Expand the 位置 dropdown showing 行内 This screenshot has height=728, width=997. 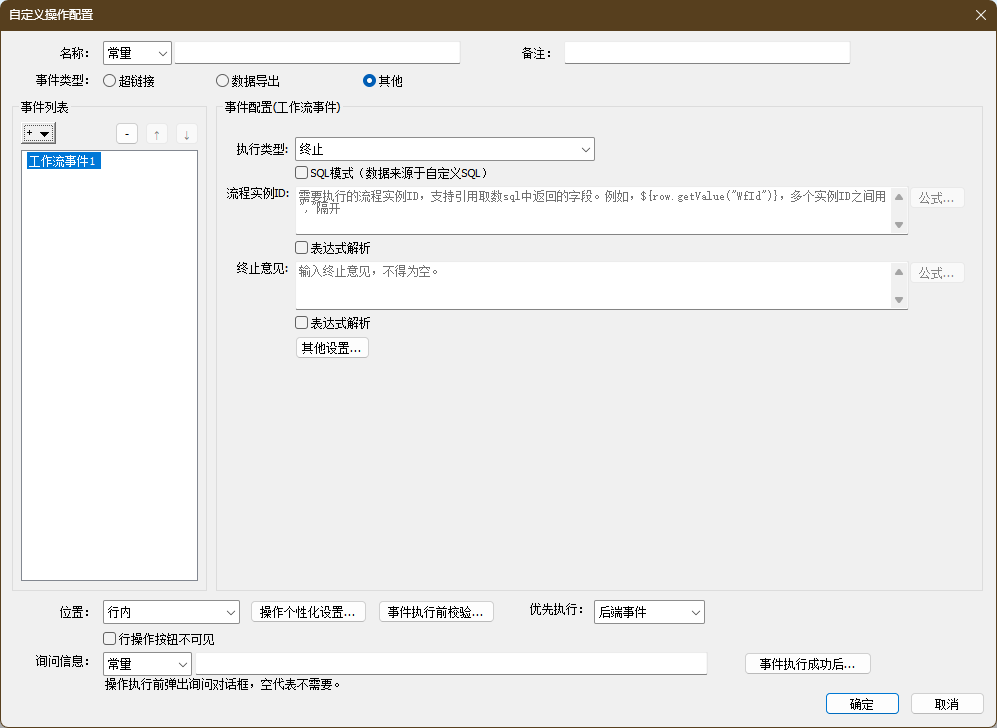(x=171, y=612)
